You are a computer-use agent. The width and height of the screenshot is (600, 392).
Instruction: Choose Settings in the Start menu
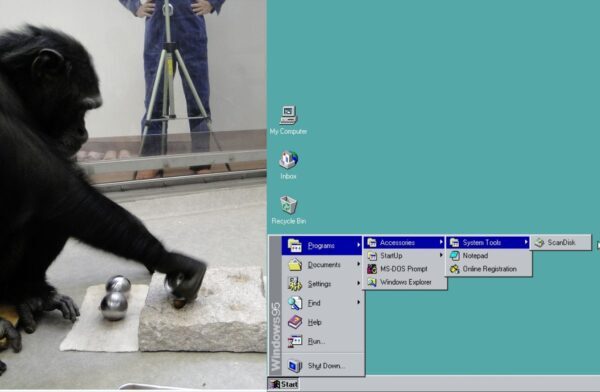(322, 284)
